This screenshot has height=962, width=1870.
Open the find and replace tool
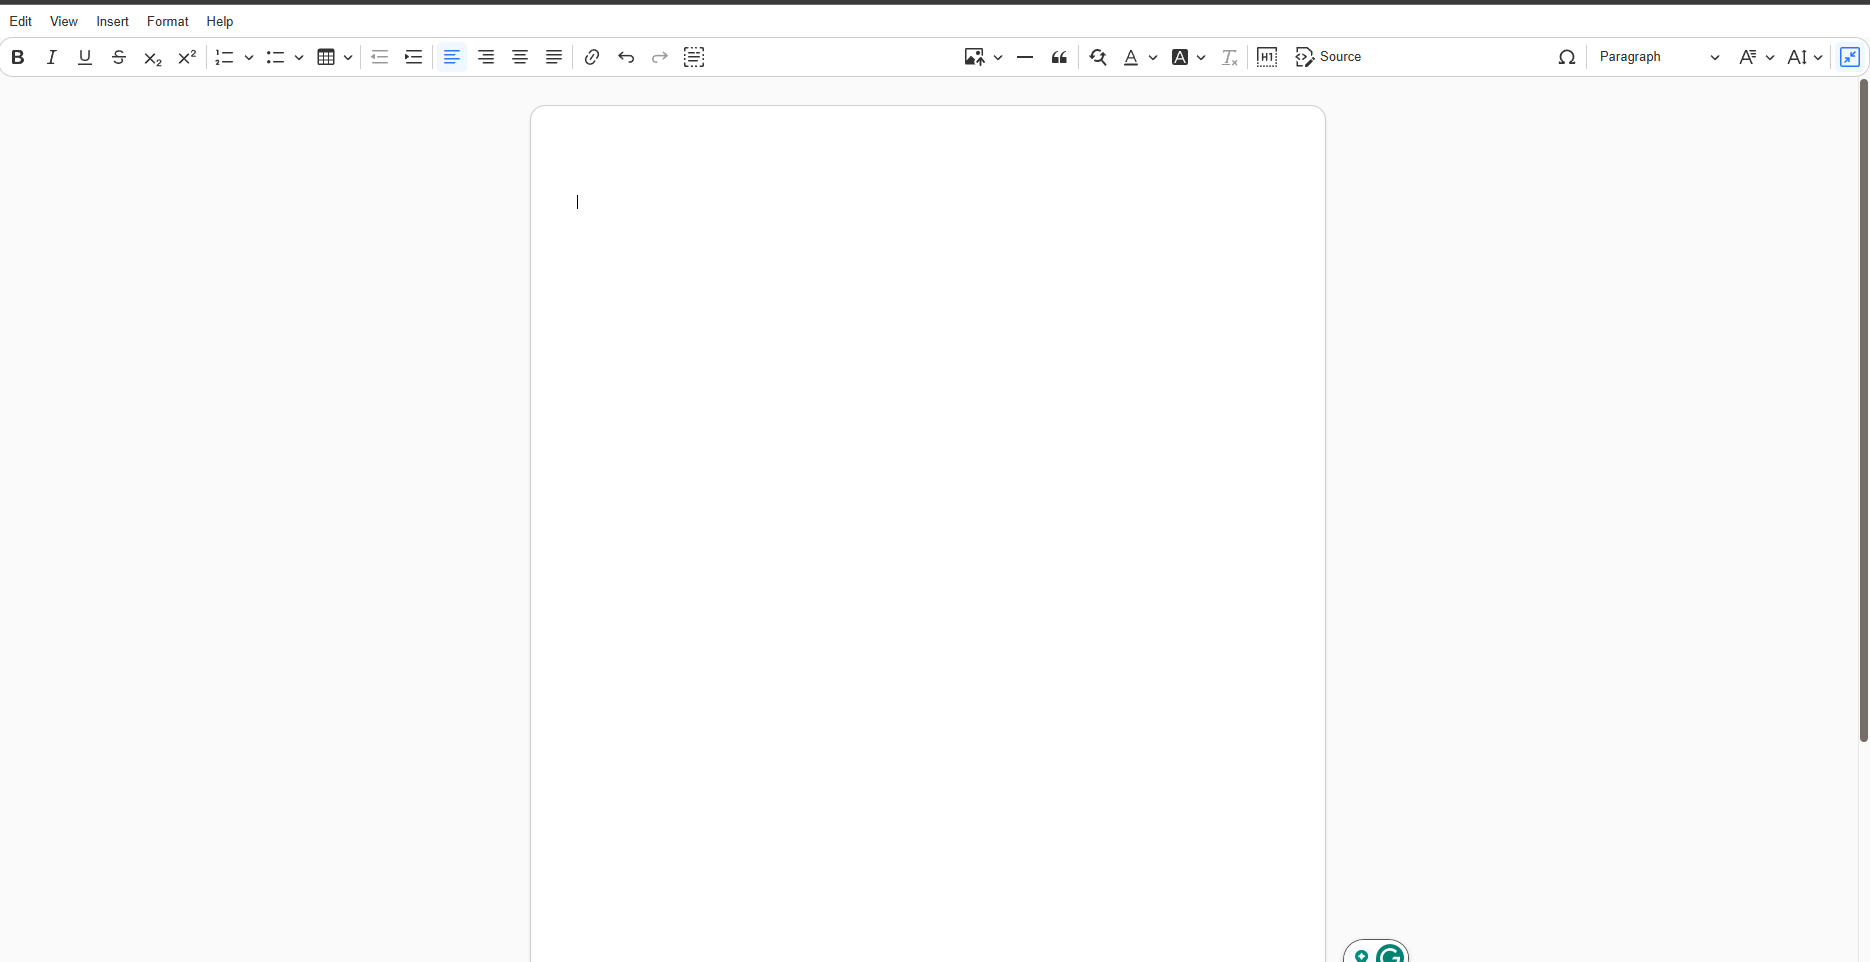pyautogui.click(x=1097, y=57)
